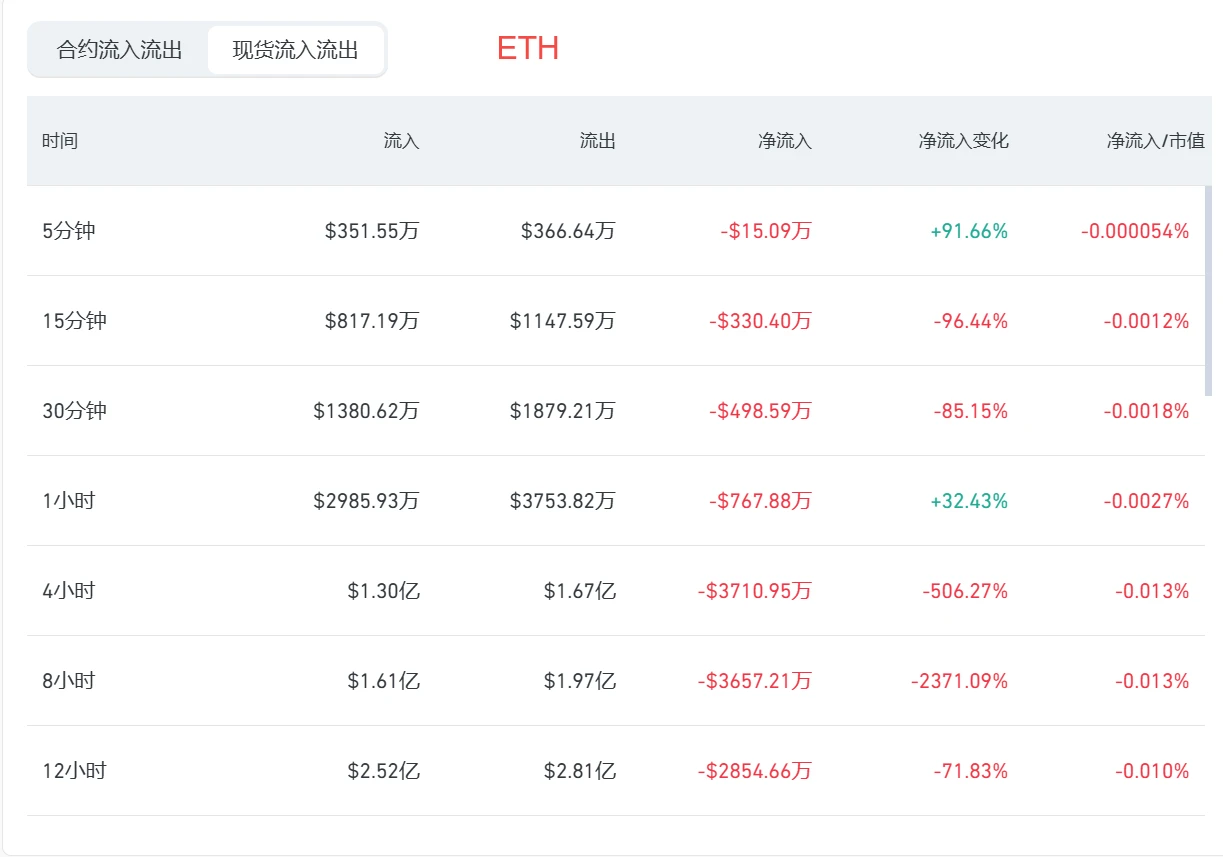Screen dimensions: 1223x857
Task: Select the 5分钟 row
Action: tap(616, 231)
